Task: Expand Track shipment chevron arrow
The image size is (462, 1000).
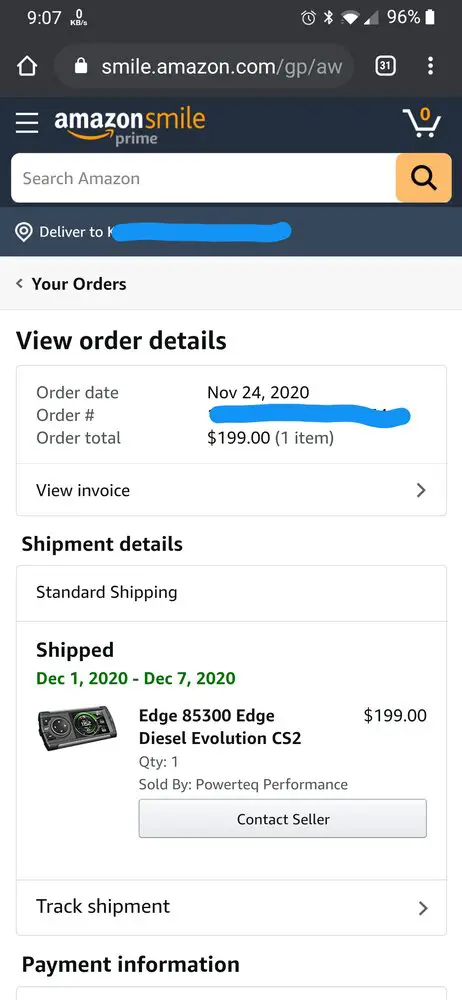Action: (x=422, y=908)
